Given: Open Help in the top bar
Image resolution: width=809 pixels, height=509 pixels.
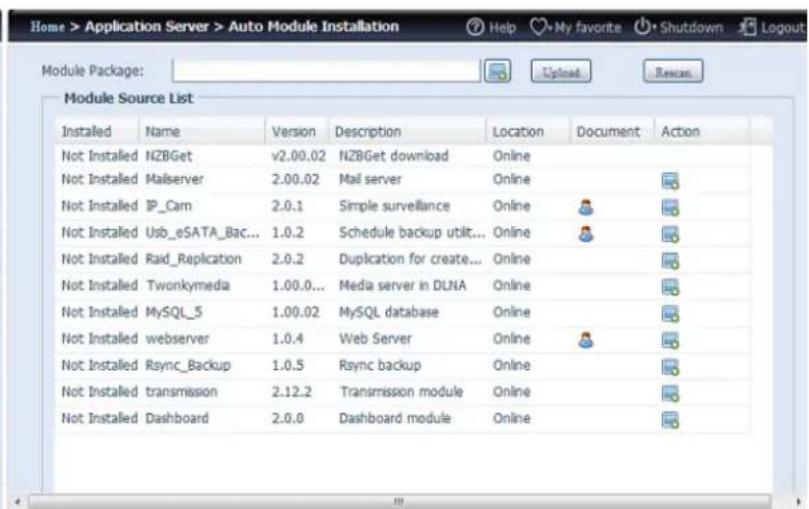Looking at the screenshot, I should [491, 27].
